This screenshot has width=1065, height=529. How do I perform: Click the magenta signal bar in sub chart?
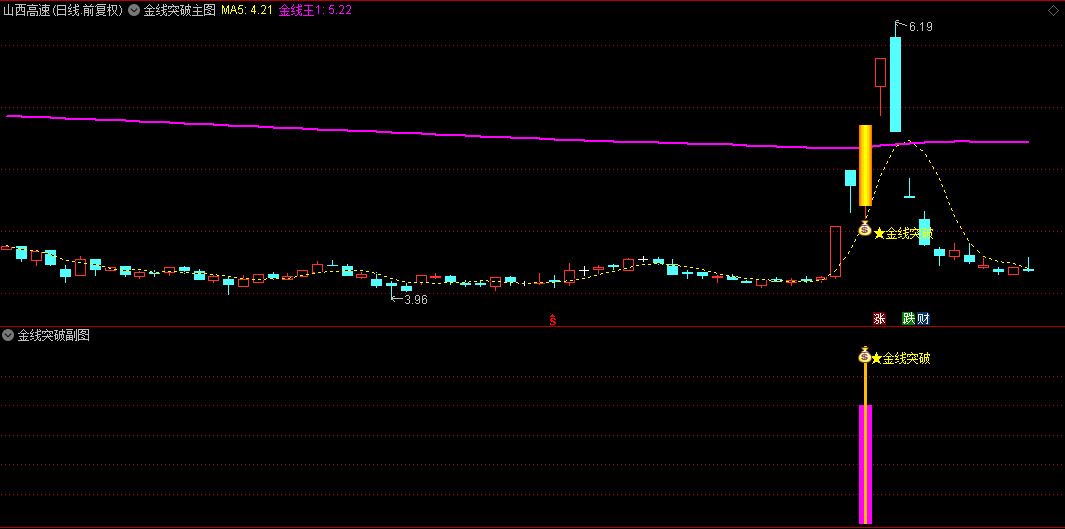[865, 464]
